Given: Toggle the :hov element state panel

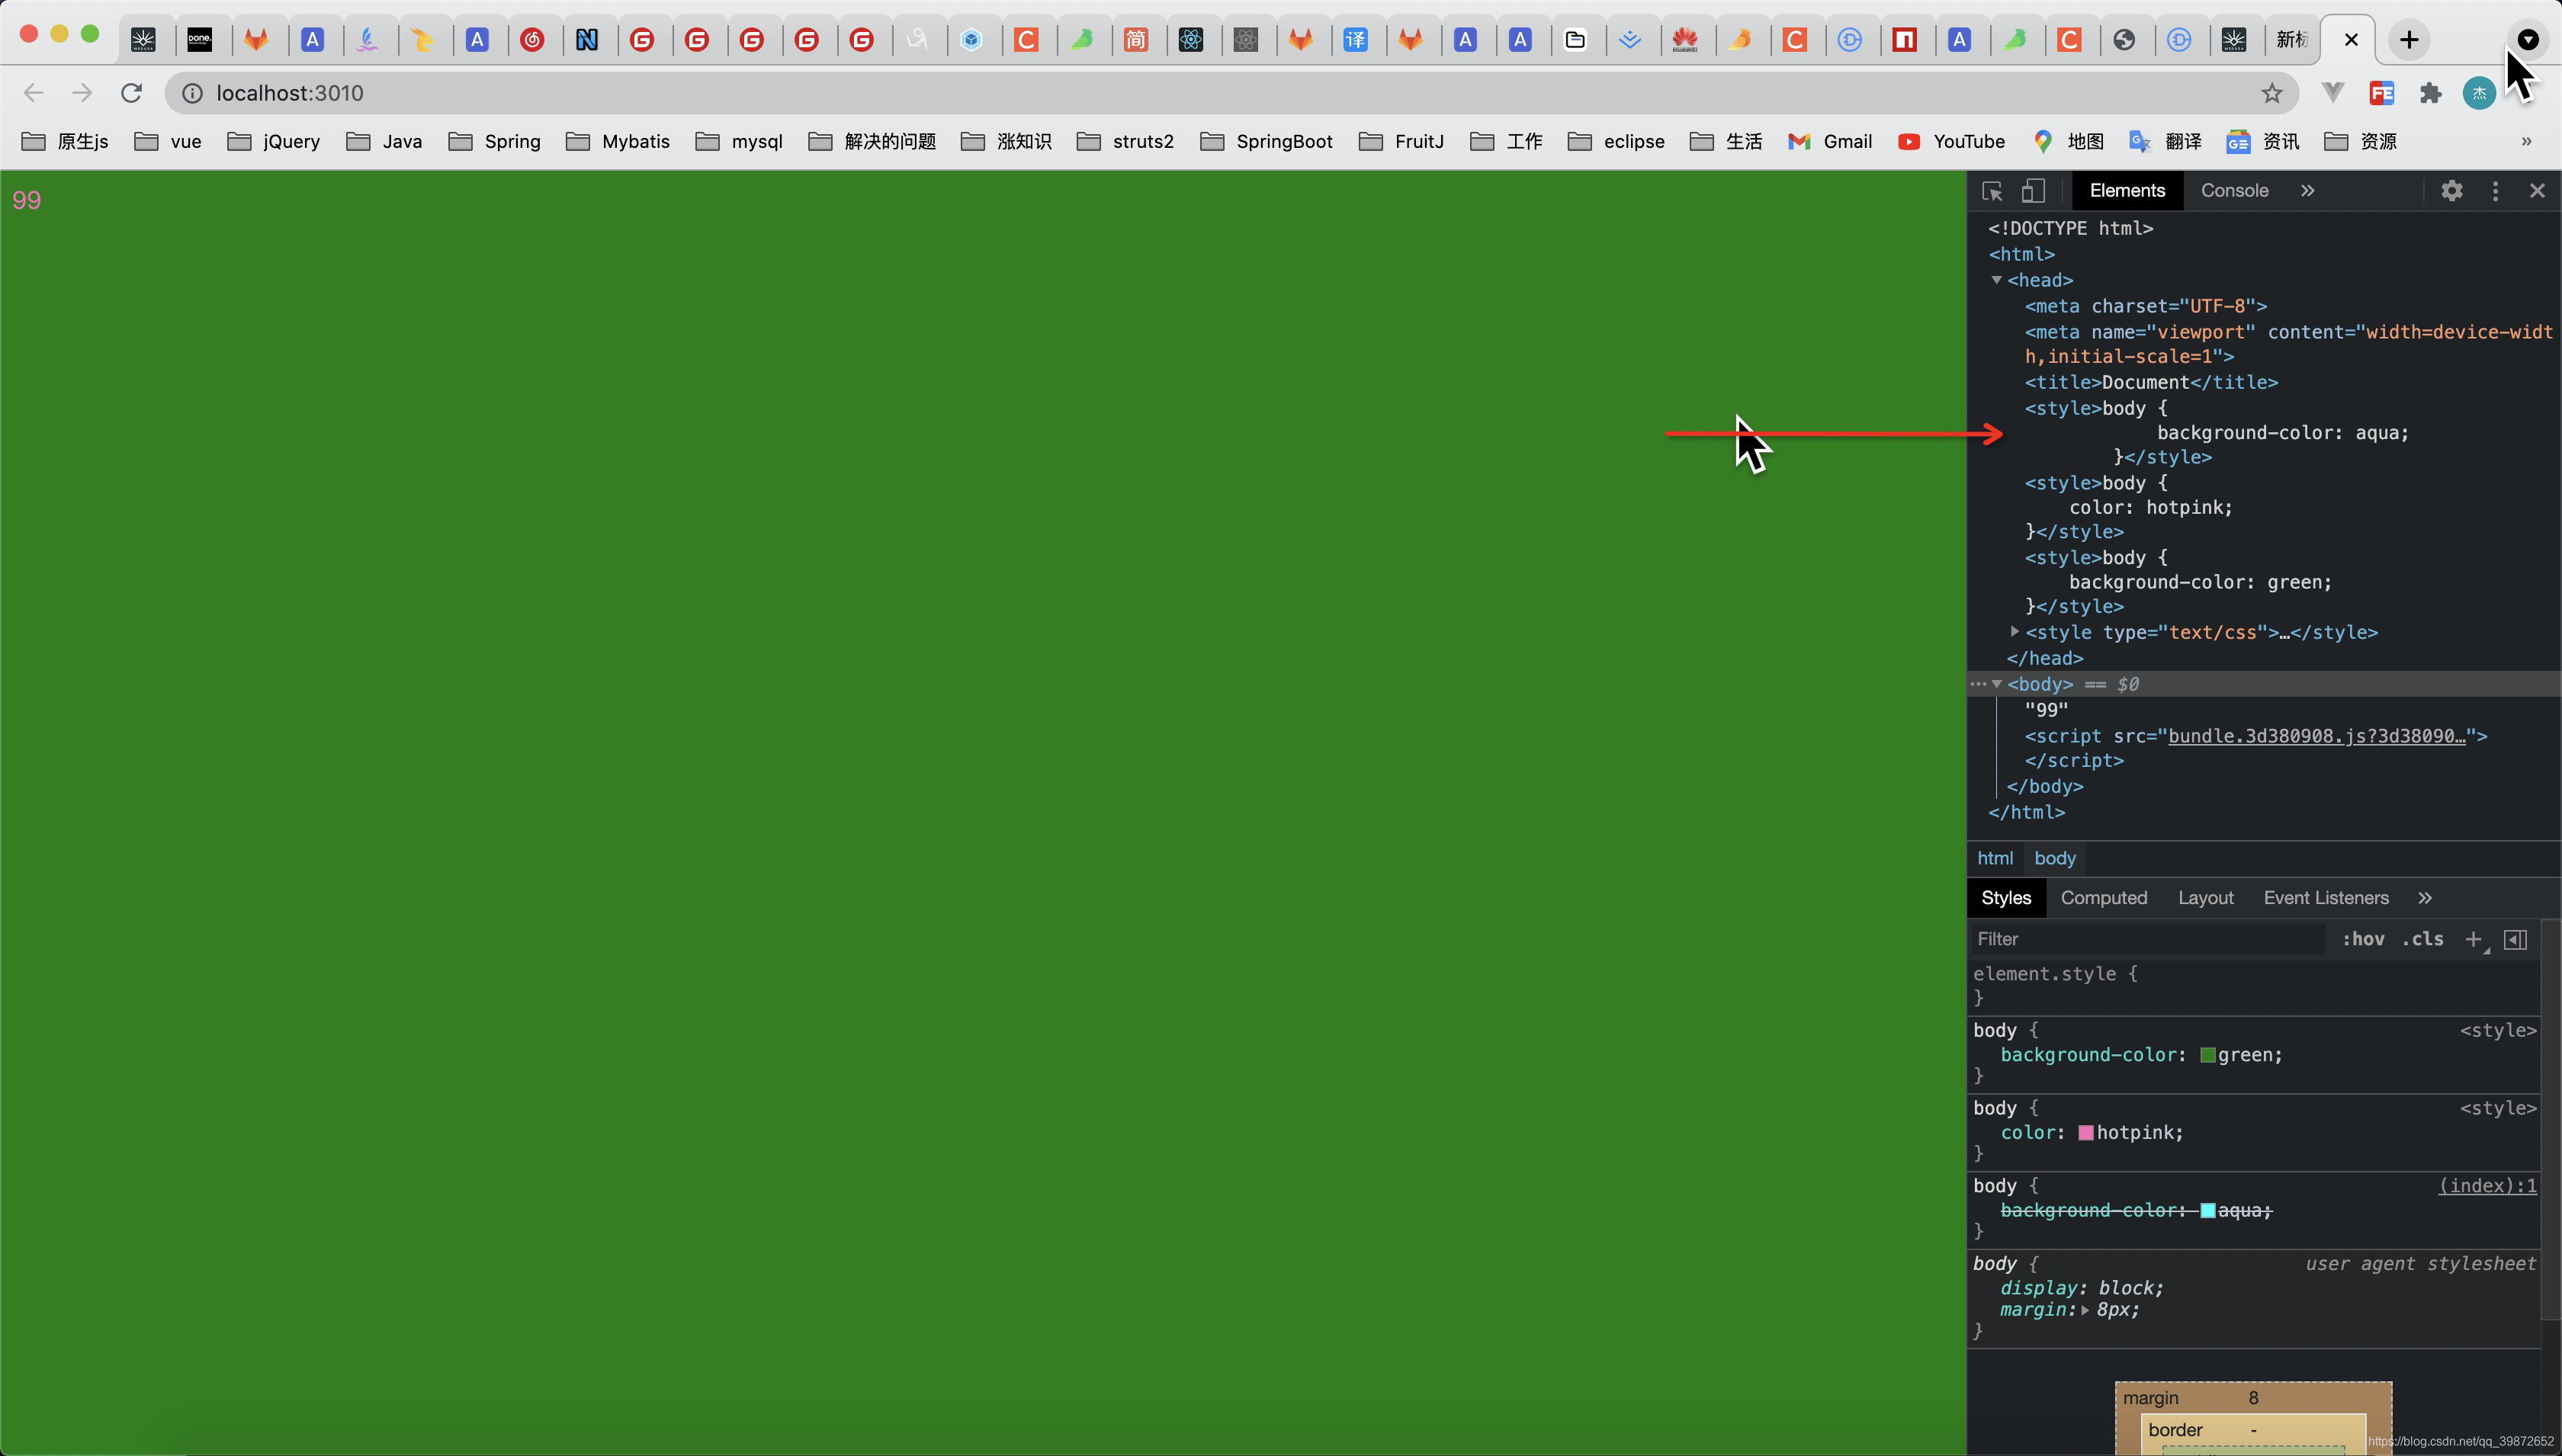Looking at the screenshot, I should pos(2363,939).
